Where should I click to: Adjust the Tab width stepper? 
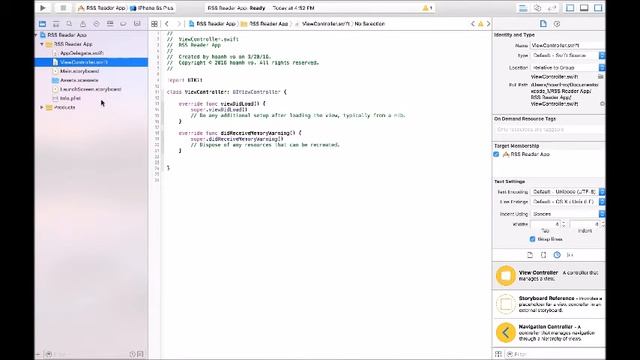pyautogui.click(x=564, y=224)
